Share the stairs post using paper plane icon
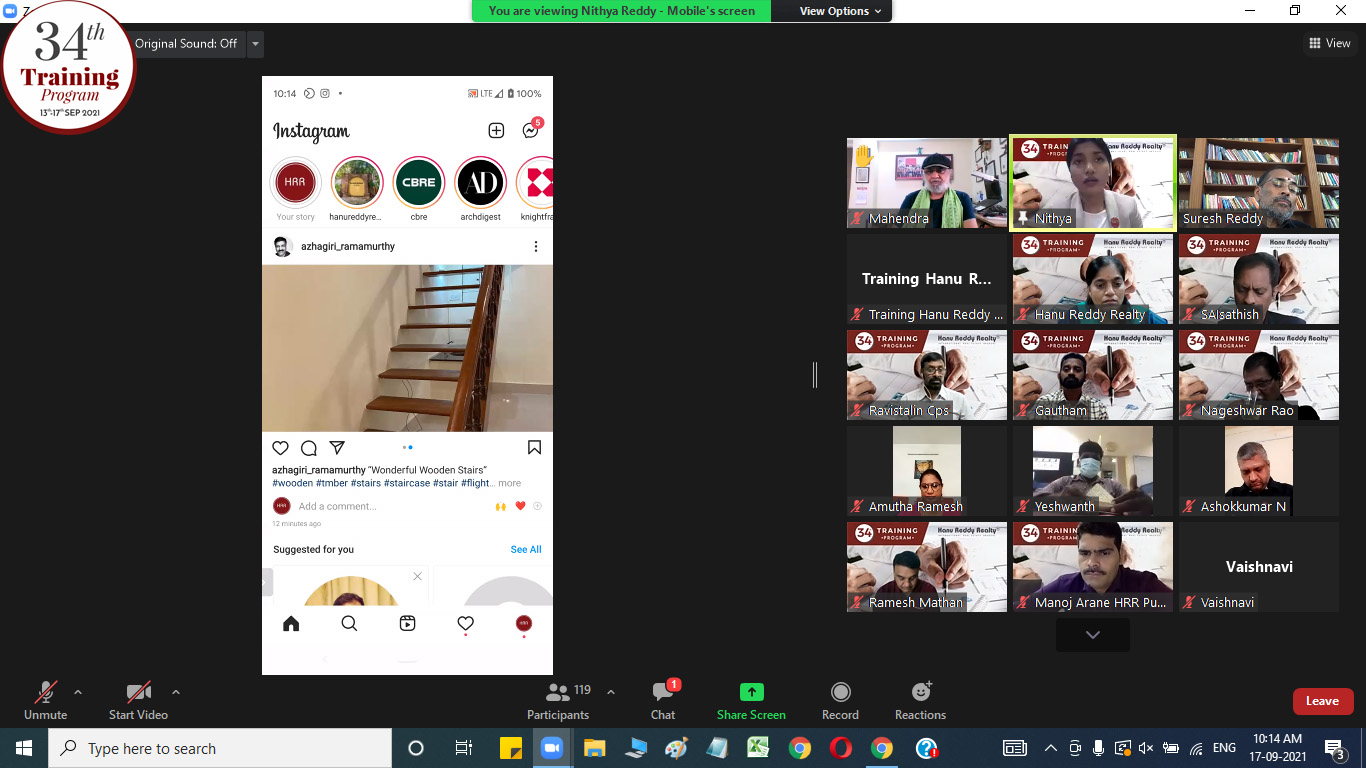This screenshot has width=1366, height=768. pos(337,448)
